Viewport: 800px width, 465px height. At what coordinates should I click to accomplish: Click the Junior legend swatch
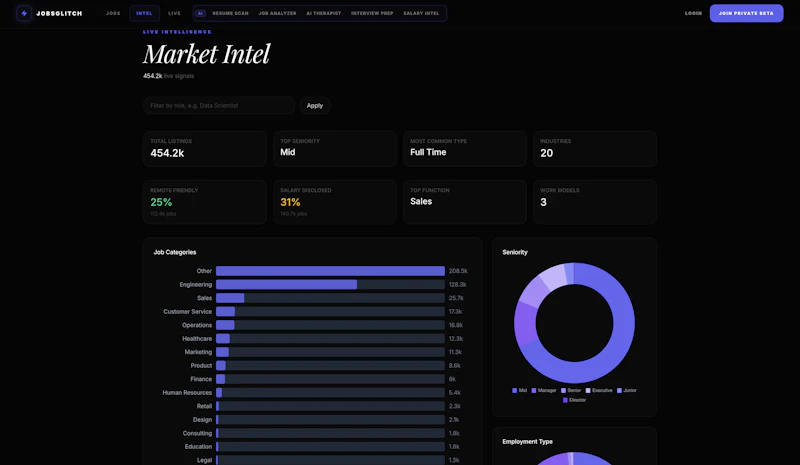[x=619, y=390]
